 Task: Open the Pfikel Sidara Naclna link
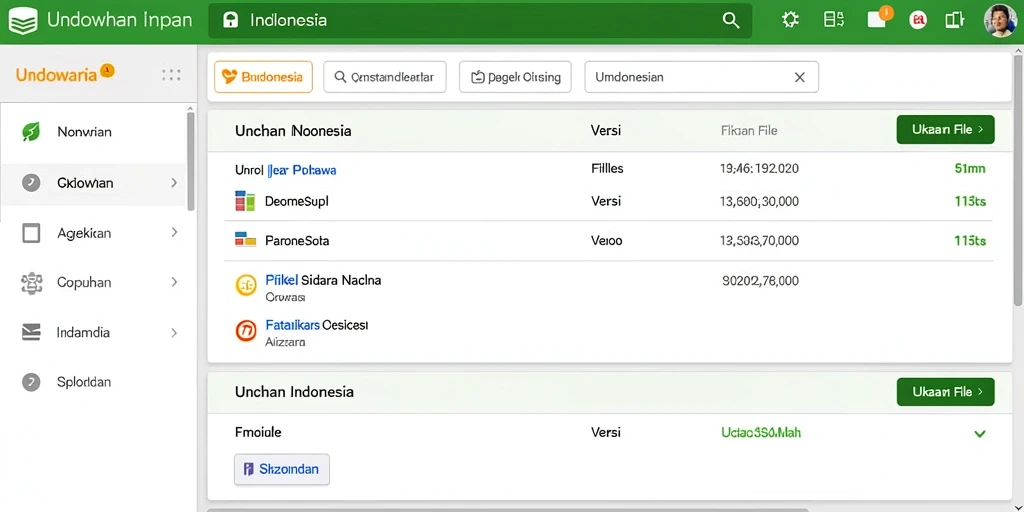coord(323,280)
